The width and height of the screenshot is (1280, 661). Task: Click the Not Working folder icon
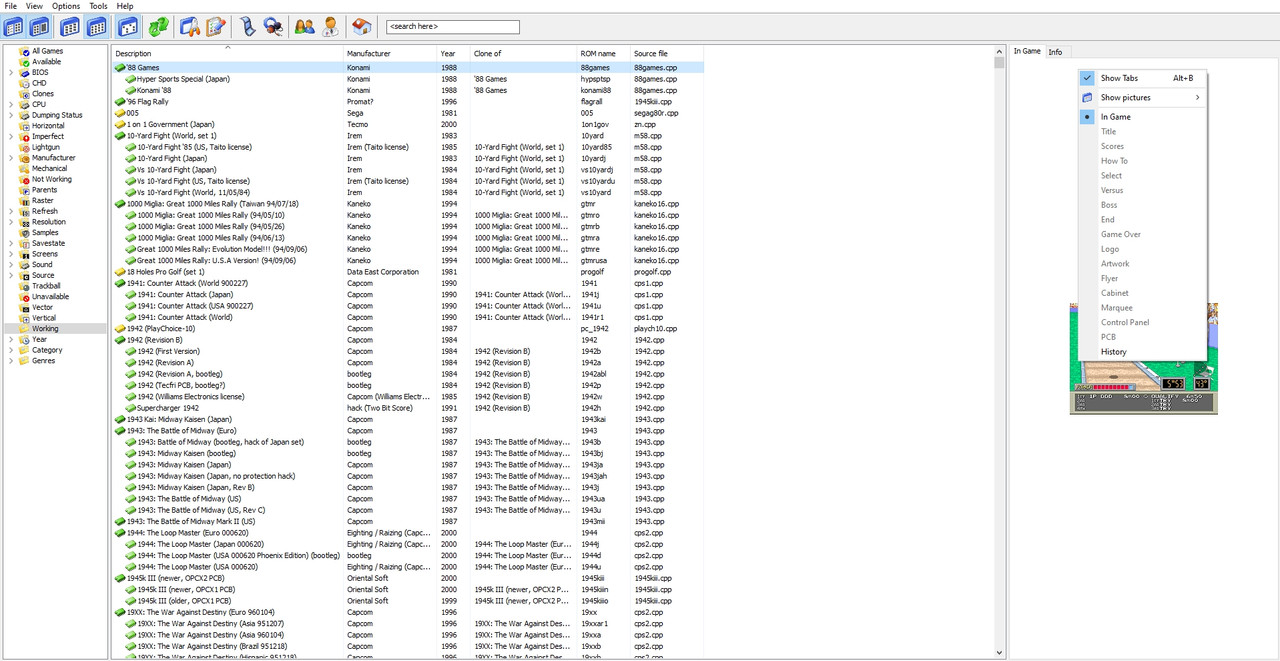pyautogui.click(x=24, y=179)
